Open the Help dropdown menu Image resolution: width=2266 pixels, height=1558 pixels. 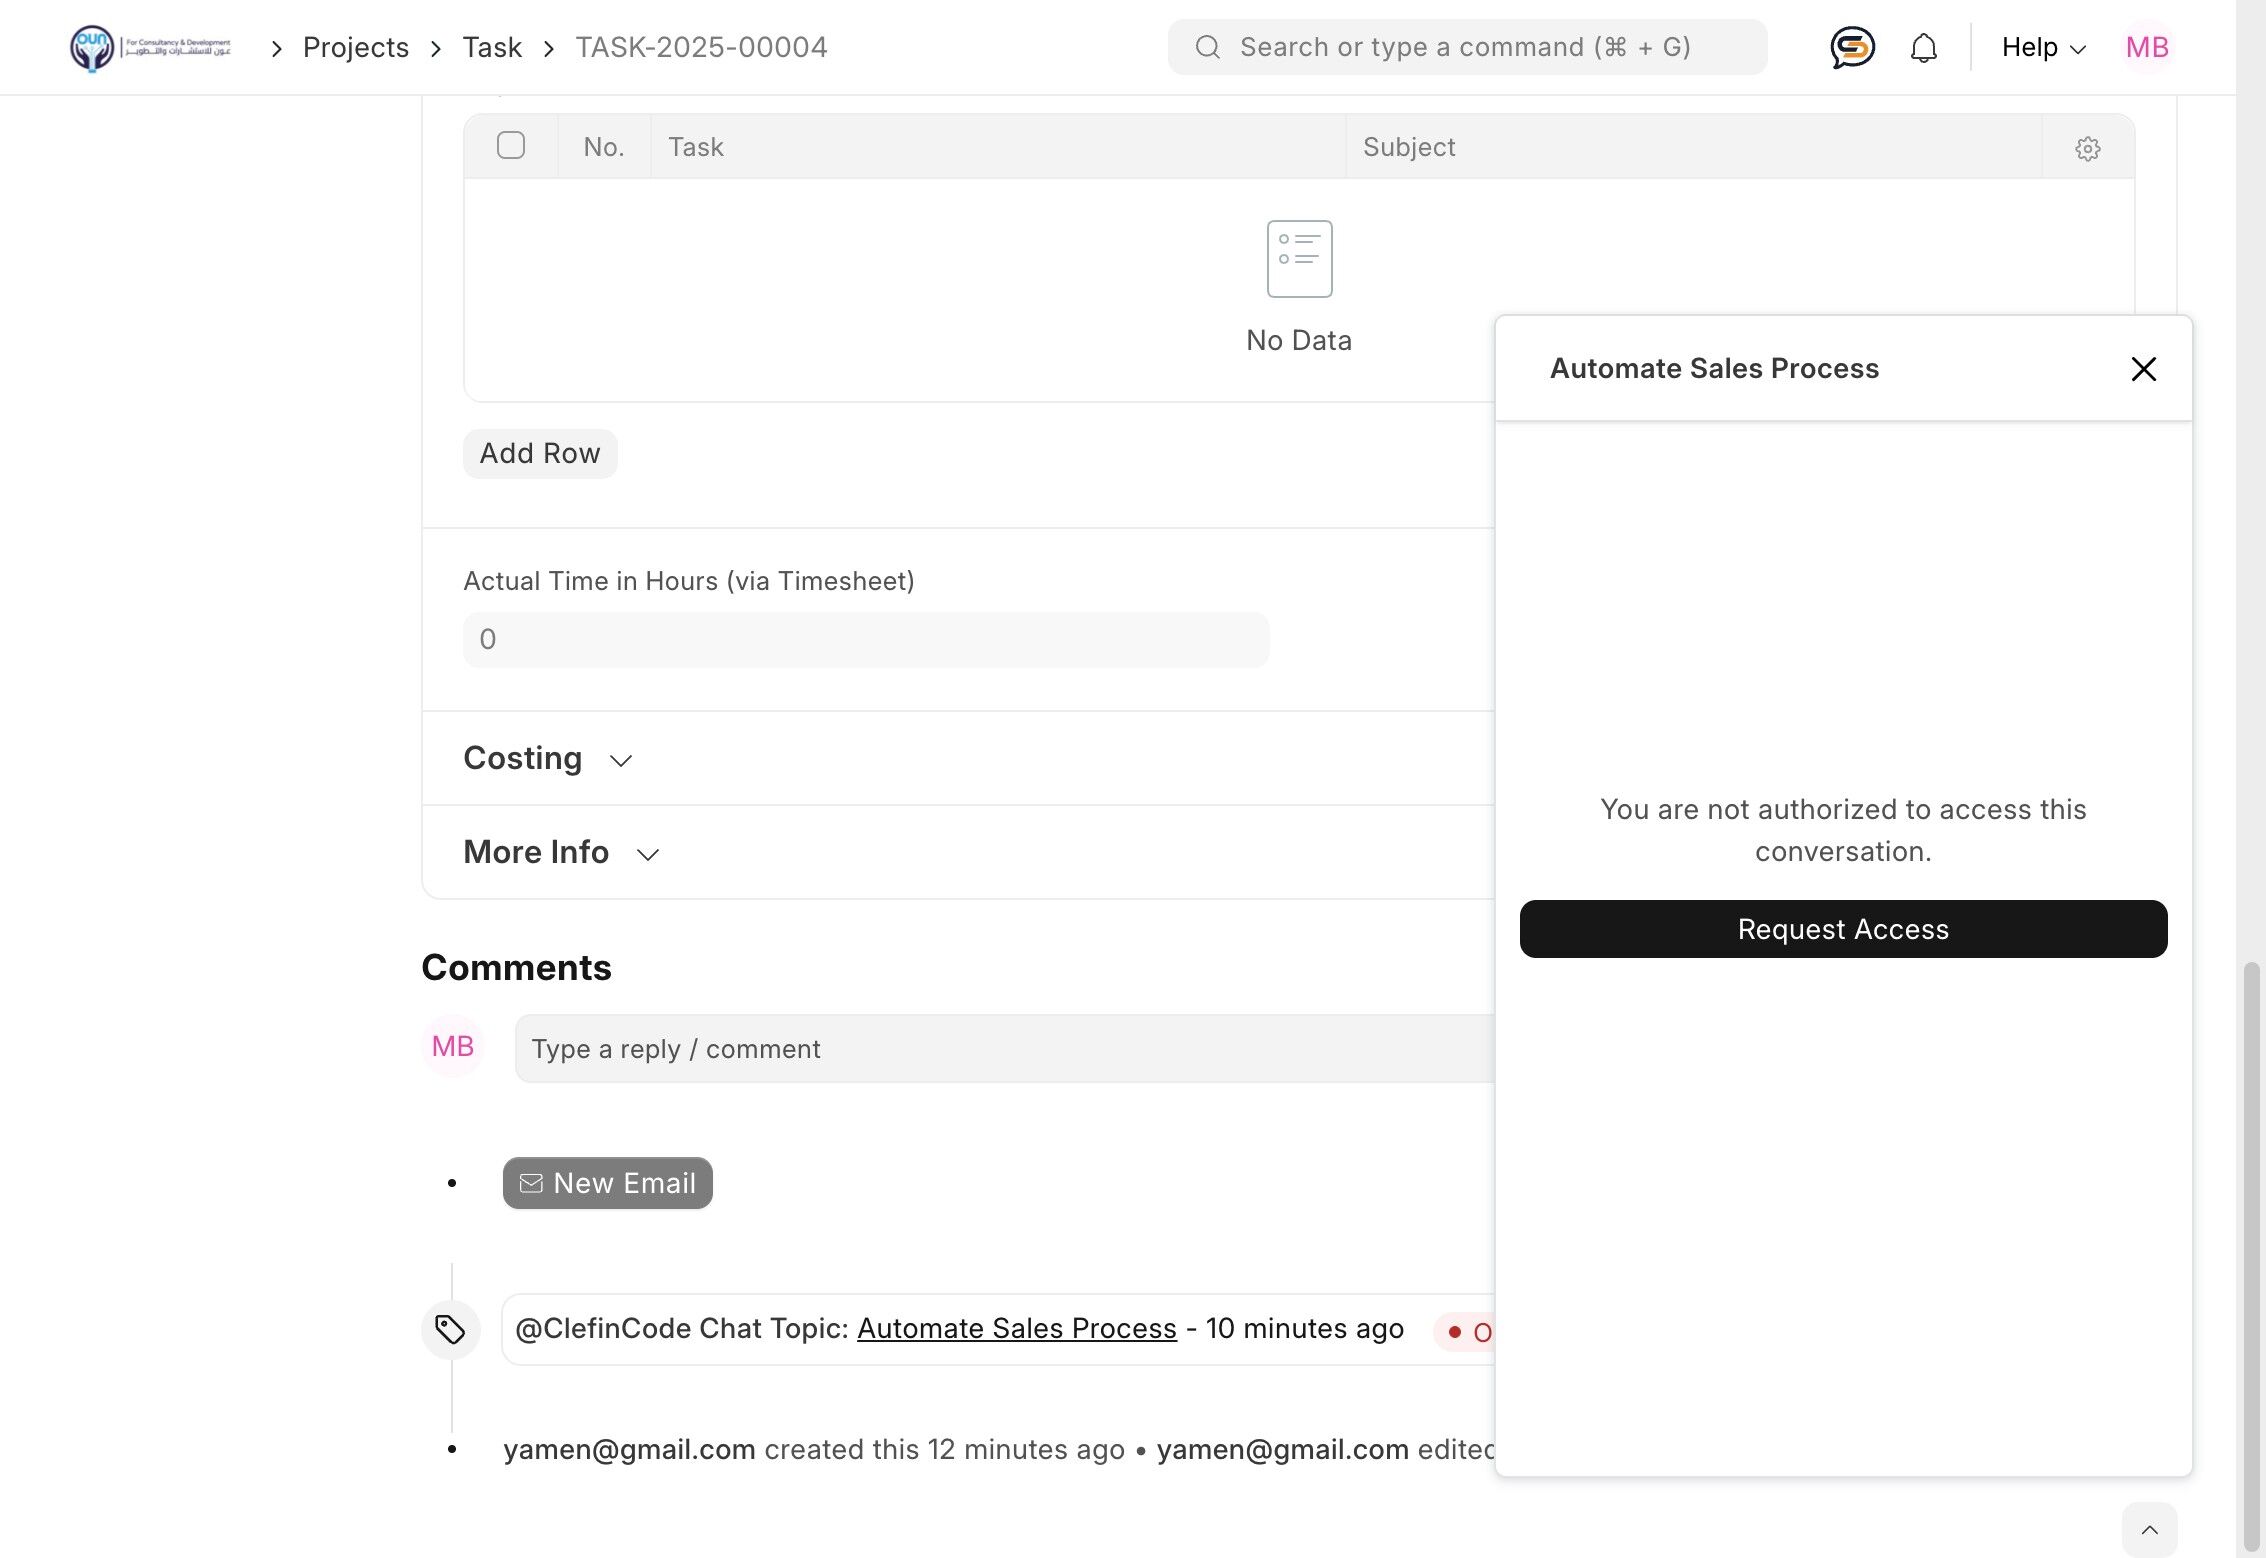(2043, 47)
